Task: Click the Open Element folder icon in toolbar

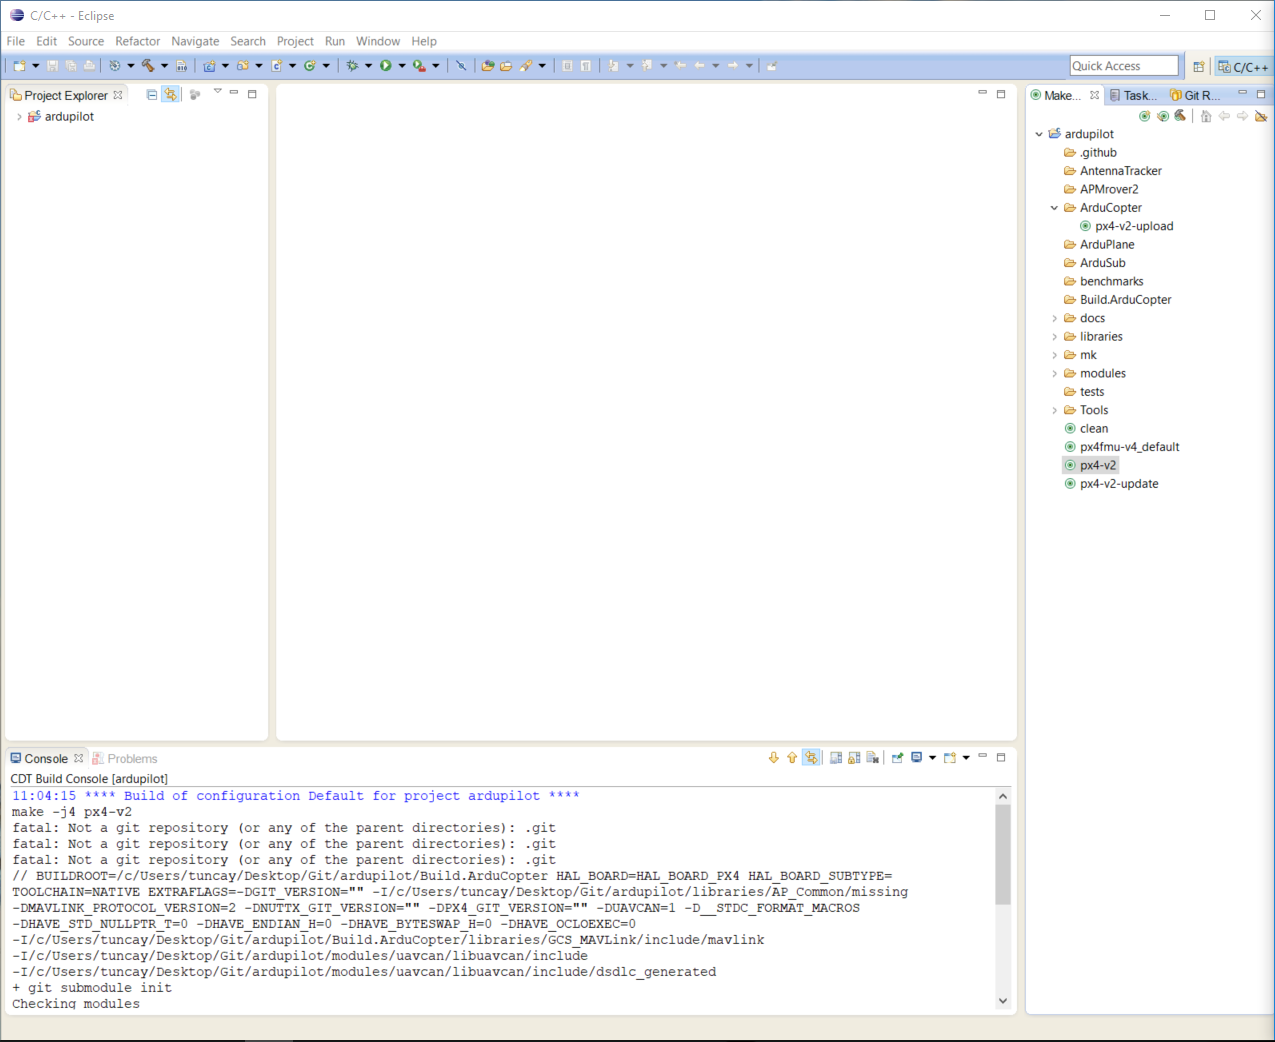Action: pos(487,66)
